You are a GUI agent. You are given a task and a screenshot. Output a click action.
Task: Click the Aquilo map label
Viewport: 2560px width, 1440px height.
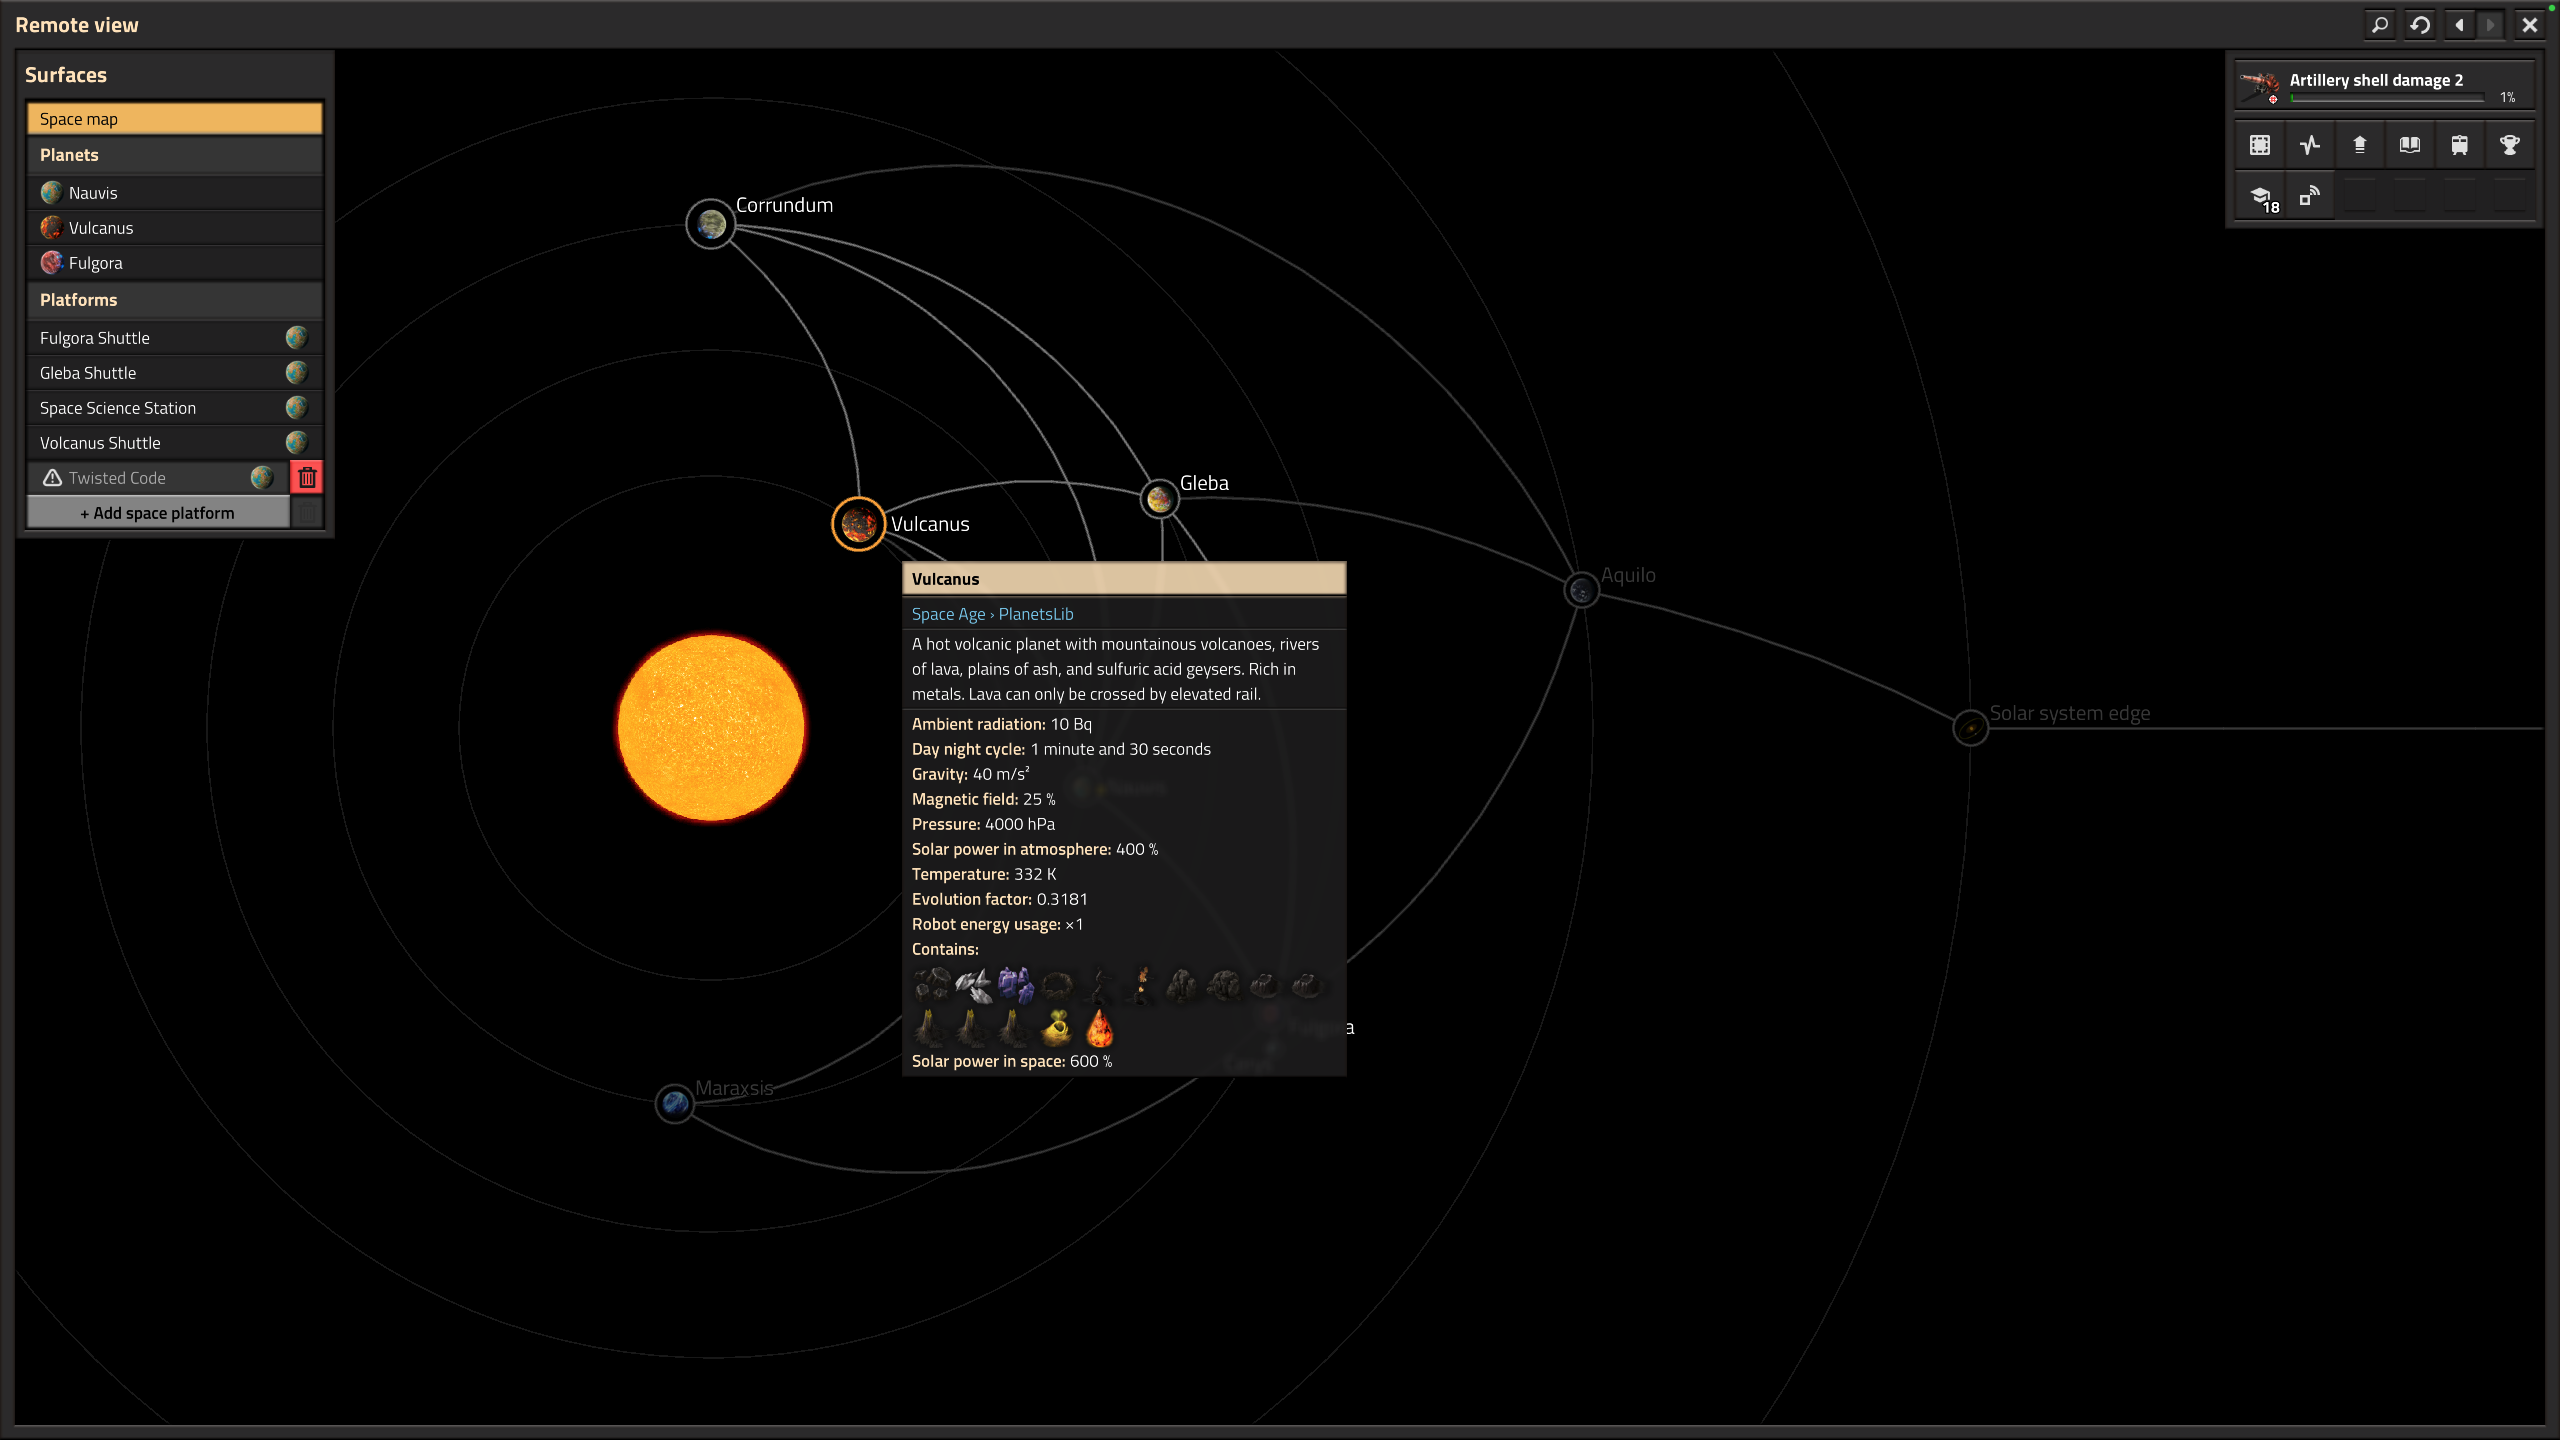click(1628, 575)
